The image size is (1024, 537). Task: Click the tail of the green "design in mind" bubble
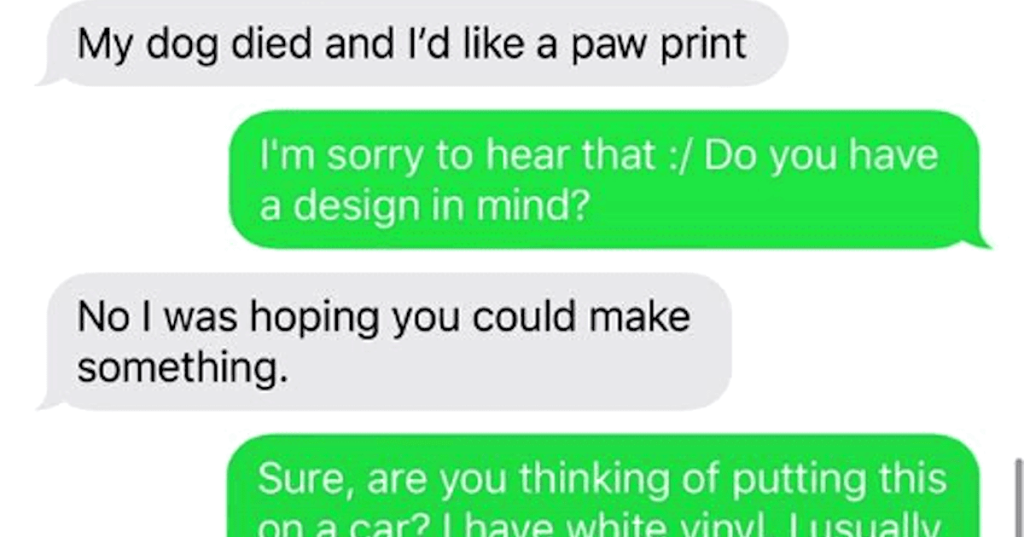point(978,242)
